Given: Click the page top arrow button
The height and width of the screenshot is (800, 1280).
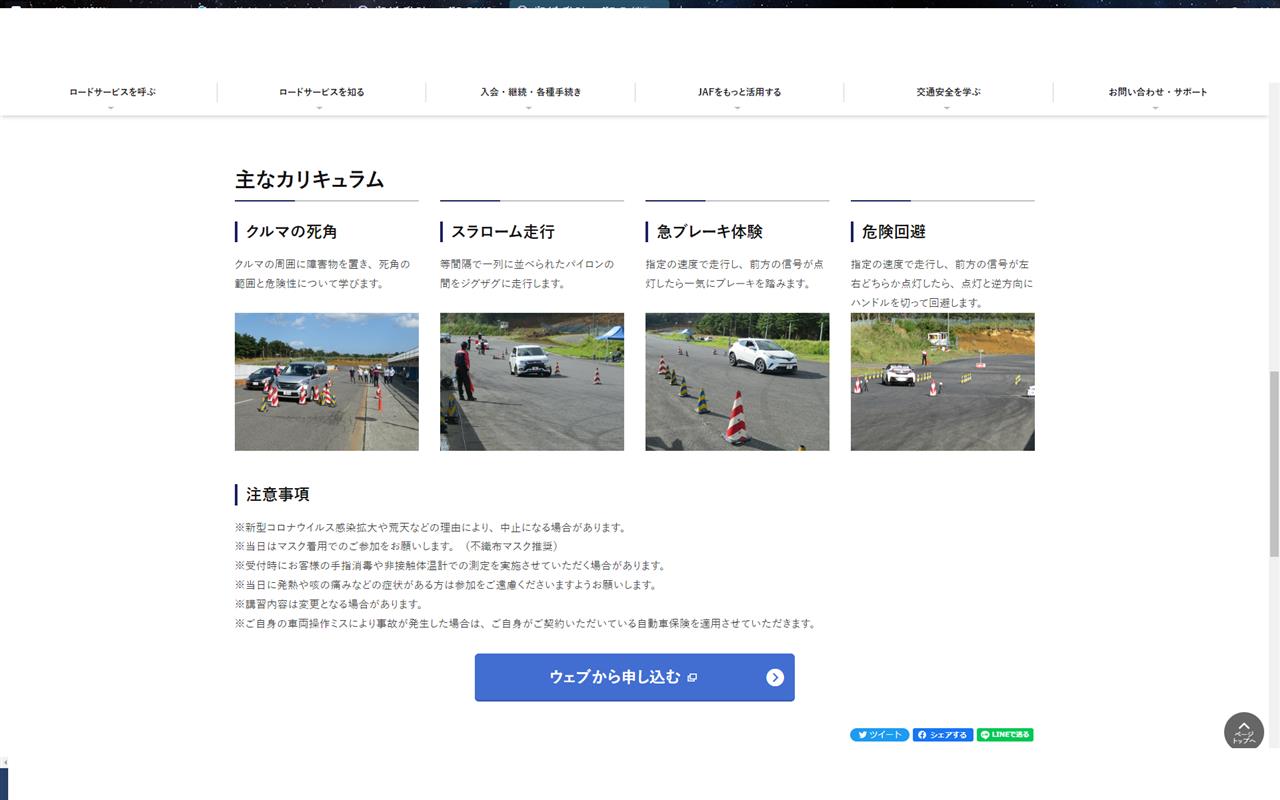Looking at the screenshot, I should (x=1243, y=731).
